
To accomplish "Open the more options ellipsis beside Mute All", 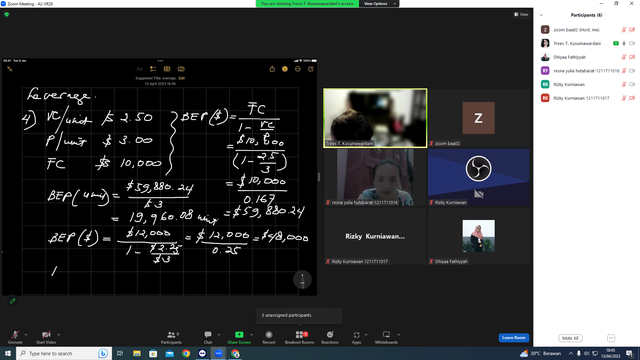I will pyautogui.click(x=611, y=338).
